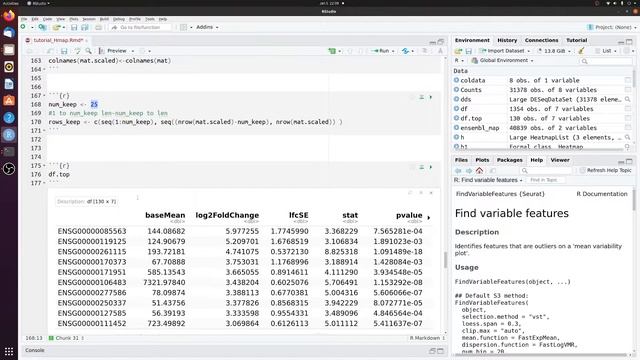The image size is (640, 360).
Task: Open find and replace magnifier in editor
Action: [89, 51]
